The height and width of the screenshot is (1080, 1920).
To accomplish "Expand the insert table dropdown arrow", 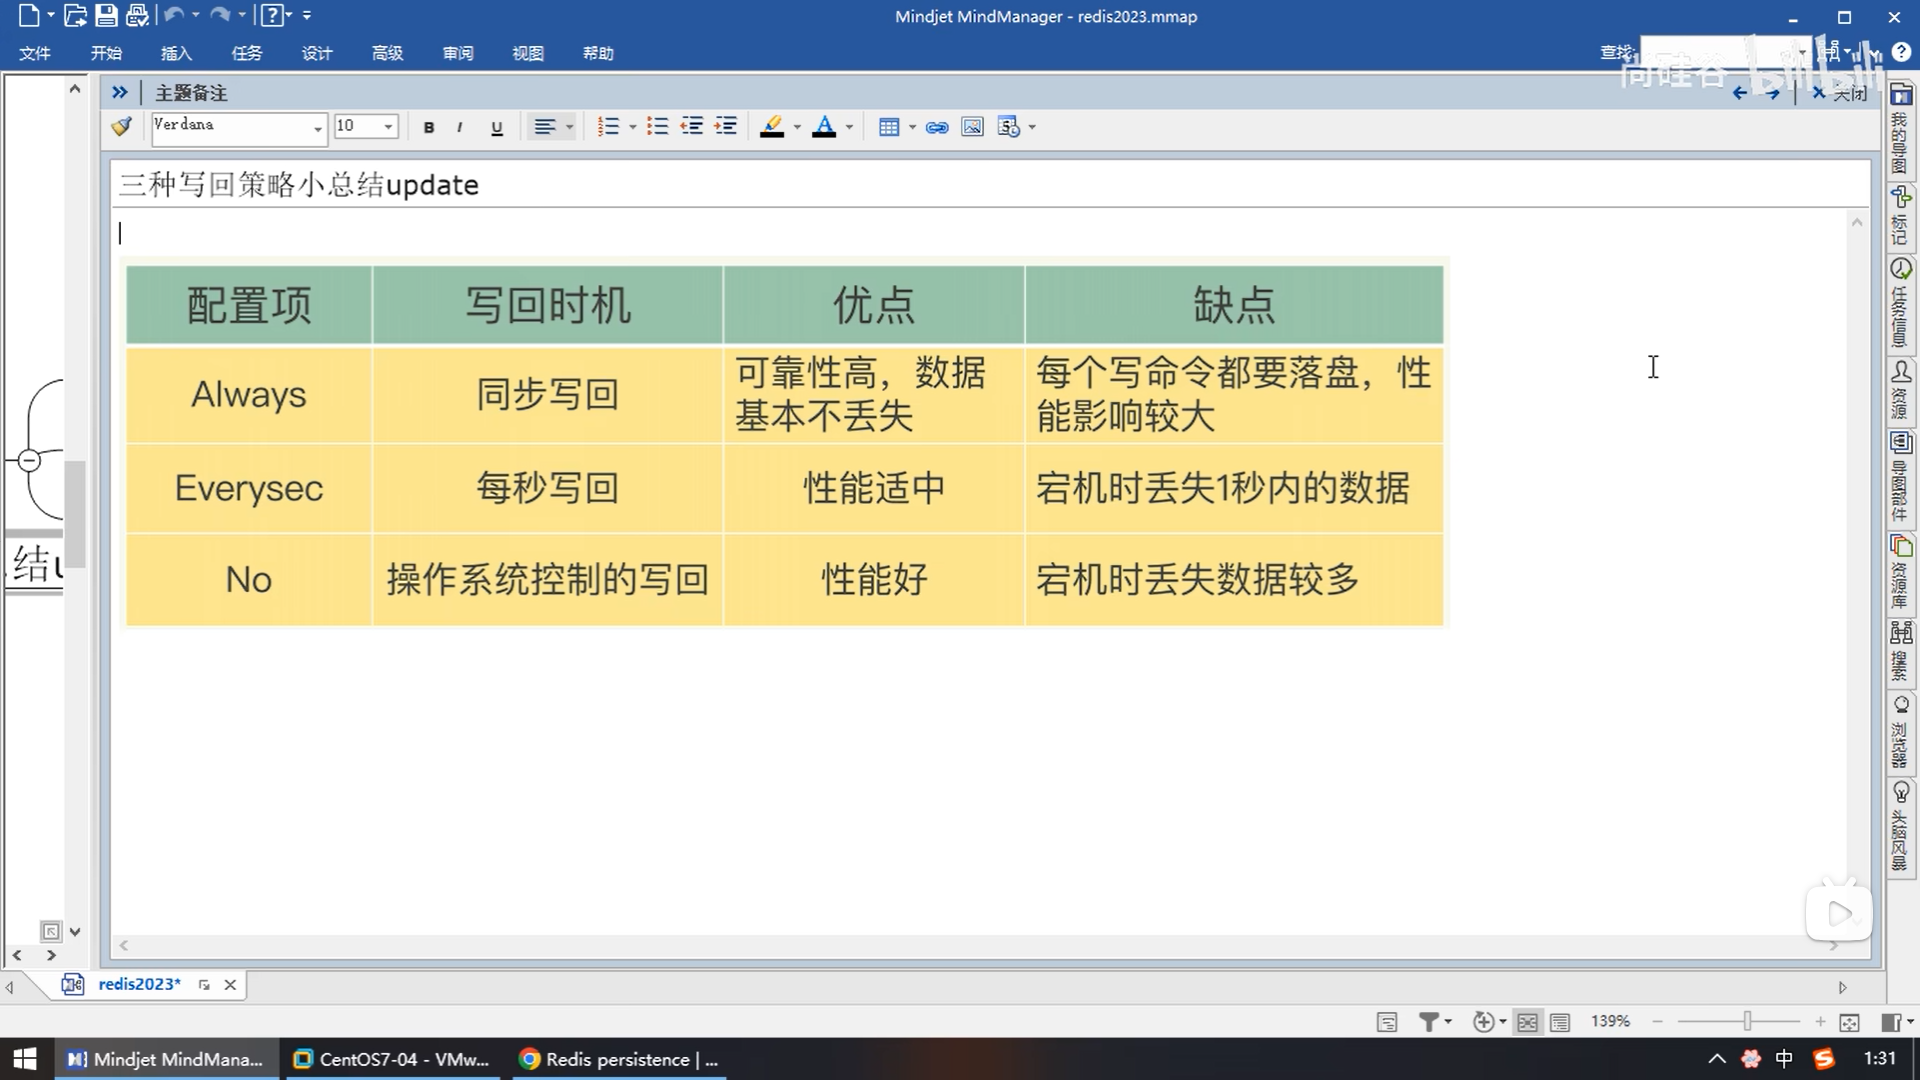I will click(x=912, y=127).
